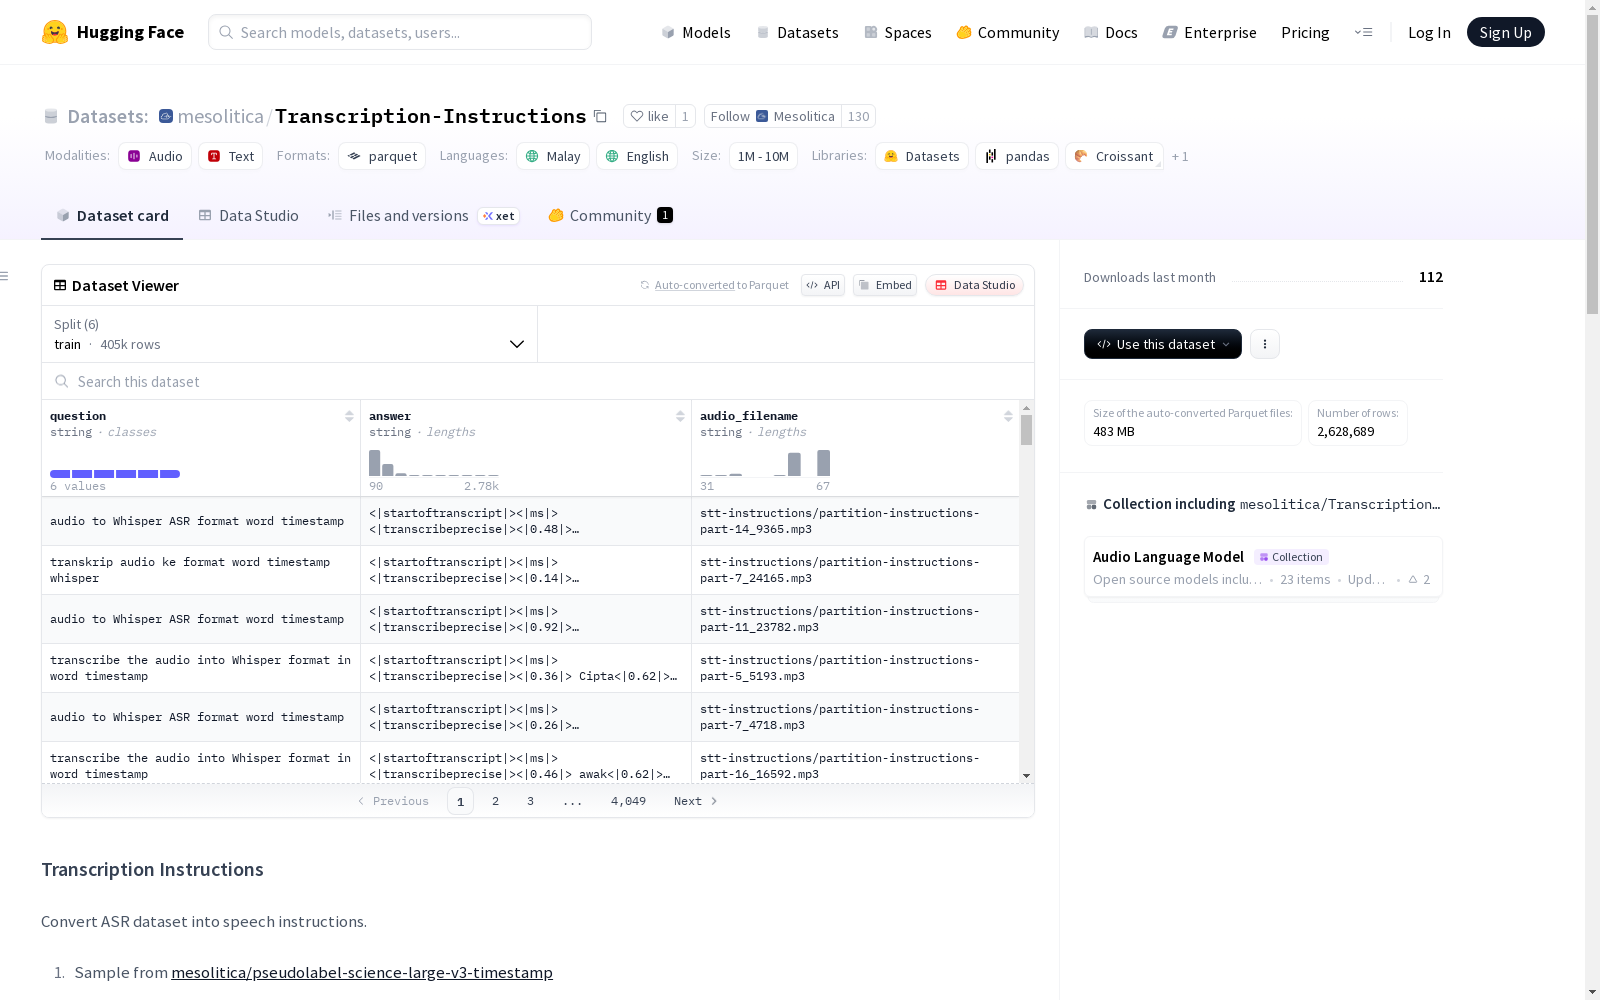The image size is (1600, 1000).
Task: Switch to the Dataset card tab
Action: (x=112, y=216)
